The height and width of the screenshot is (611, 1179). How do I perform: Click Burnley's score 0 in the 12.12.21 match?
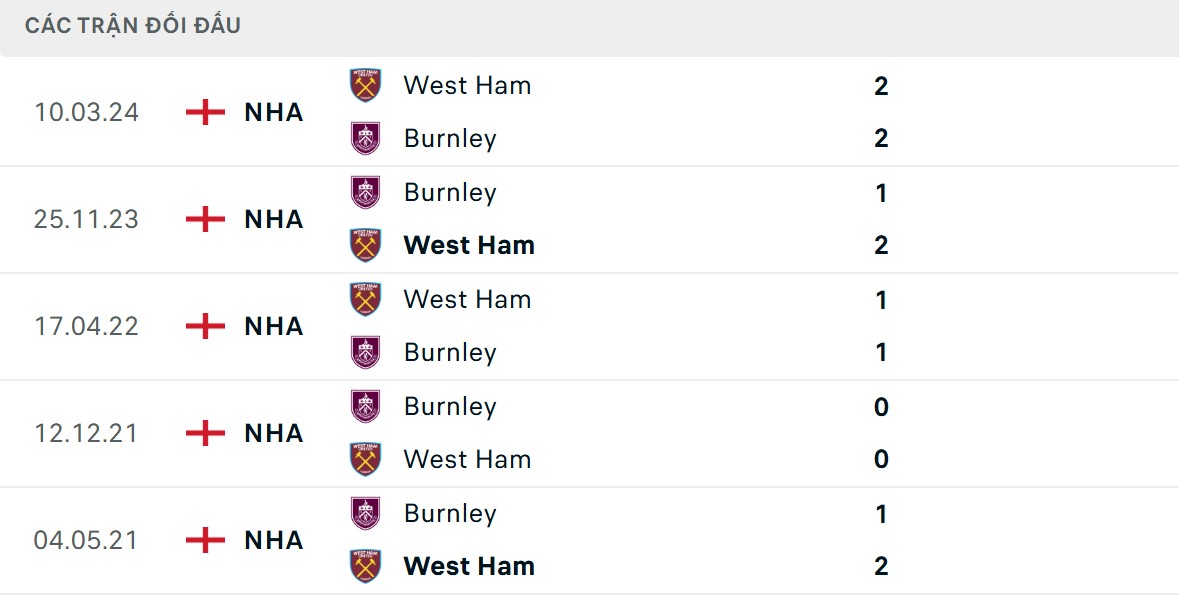pos(880,406)
